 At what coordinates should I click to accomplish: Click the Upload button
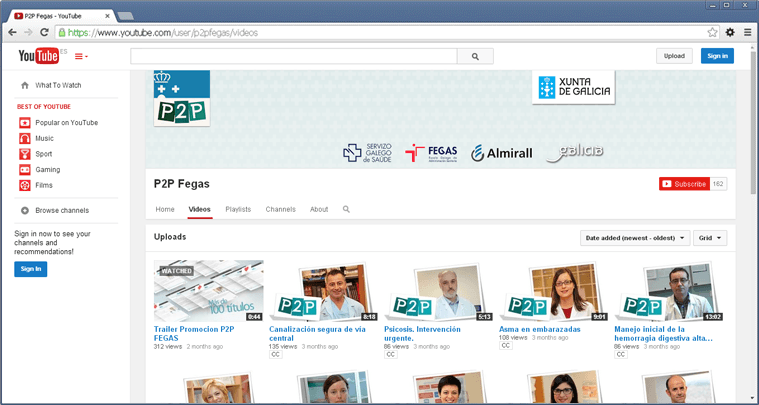(673, 56)
